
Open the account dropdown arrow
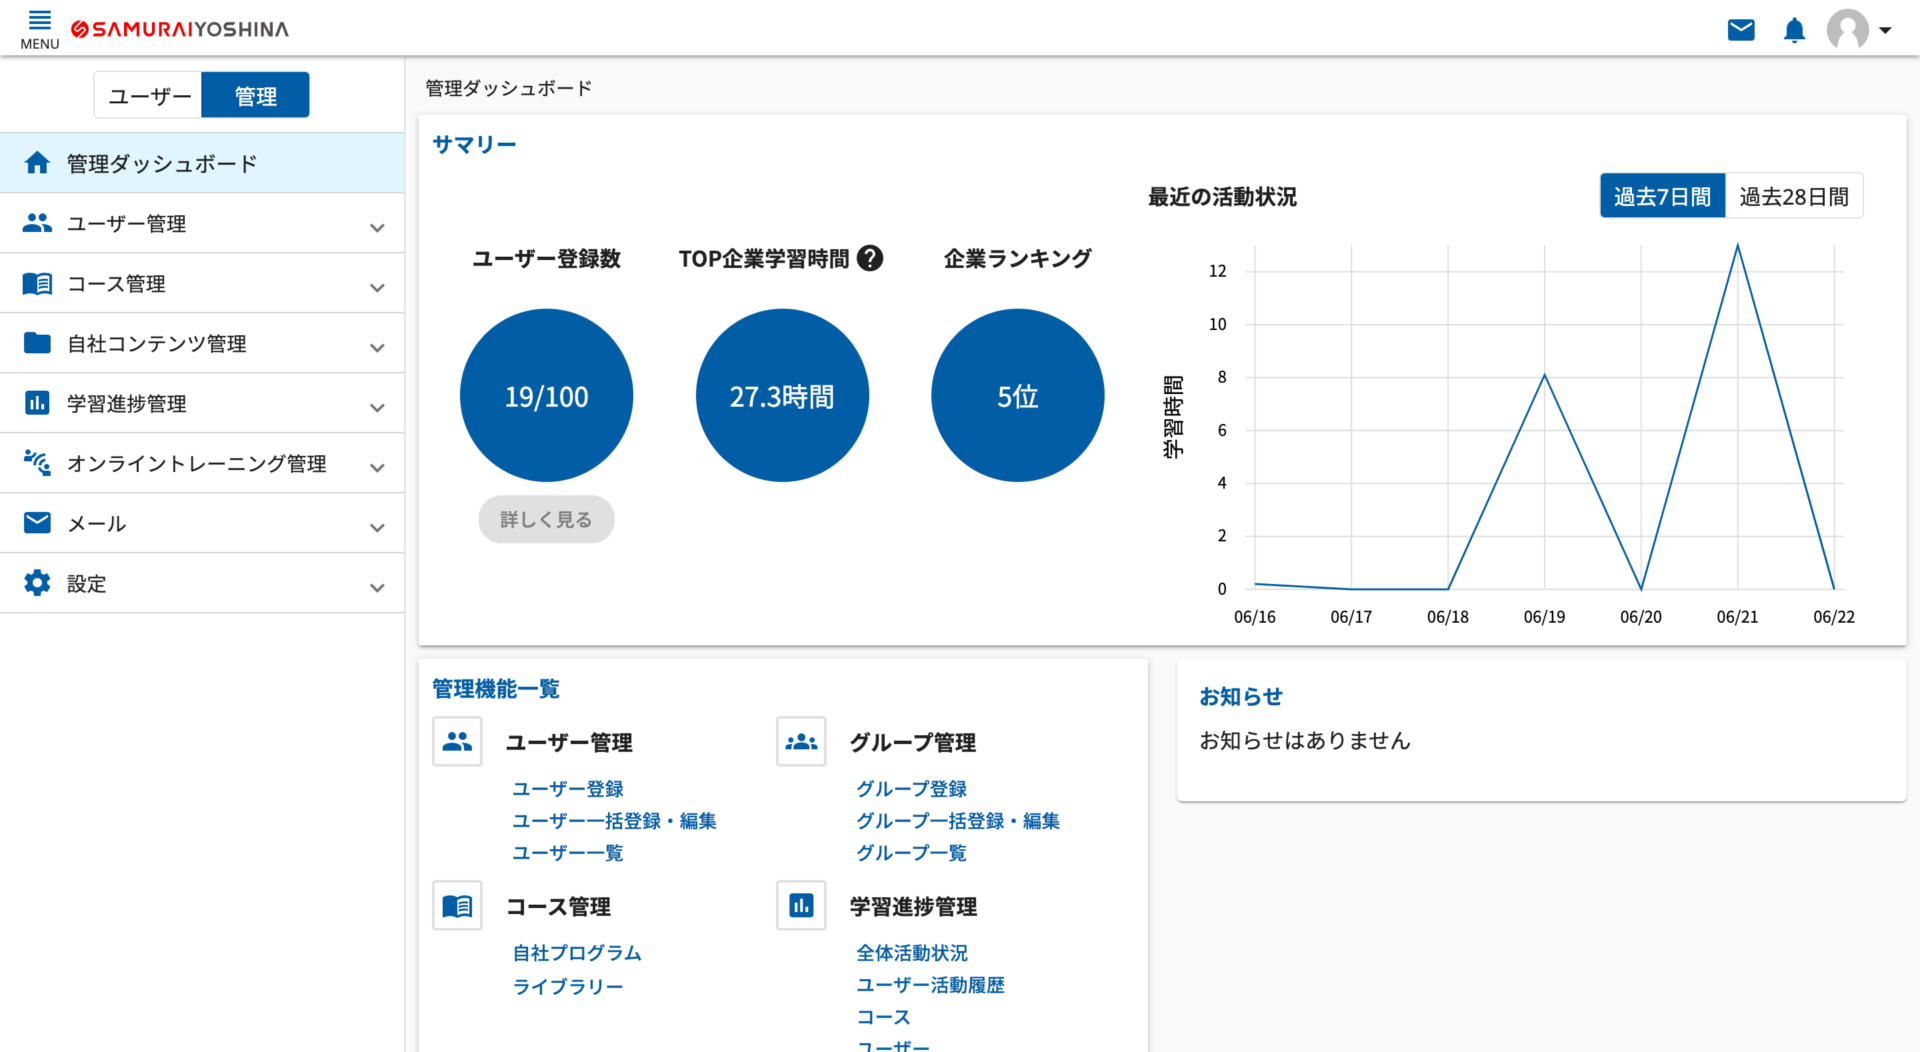click(x=1885, y=30)
